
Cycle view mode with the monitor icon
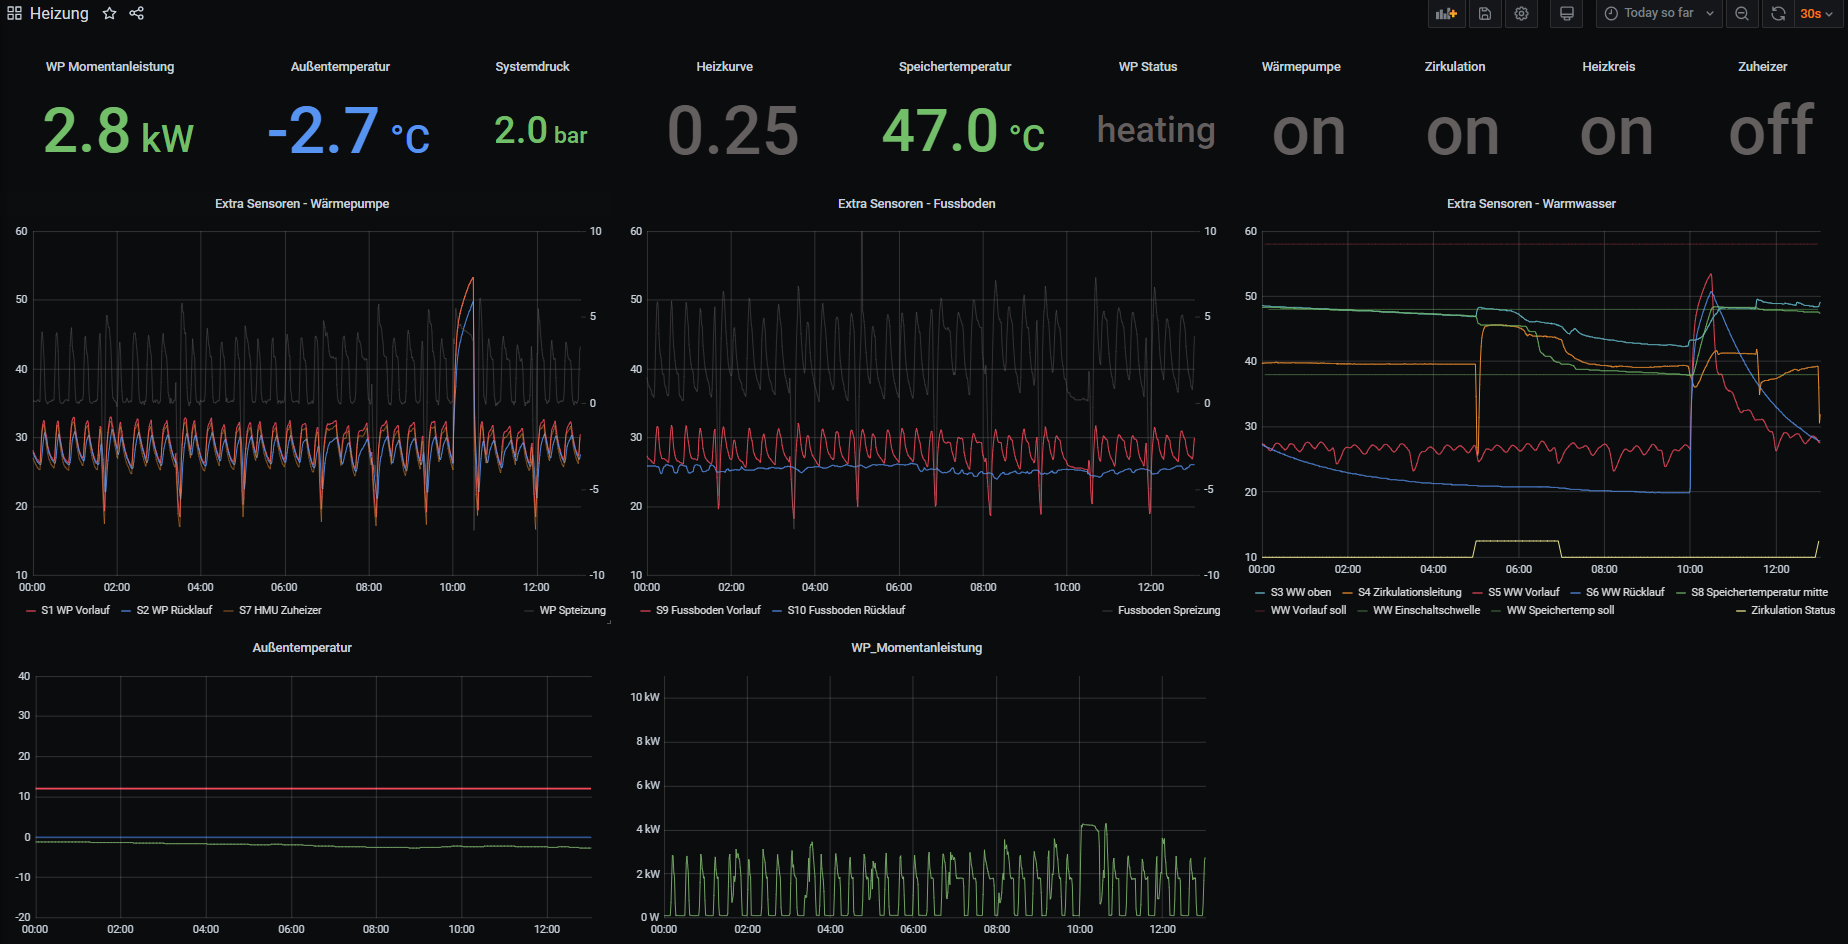[x=1567, y=14]
